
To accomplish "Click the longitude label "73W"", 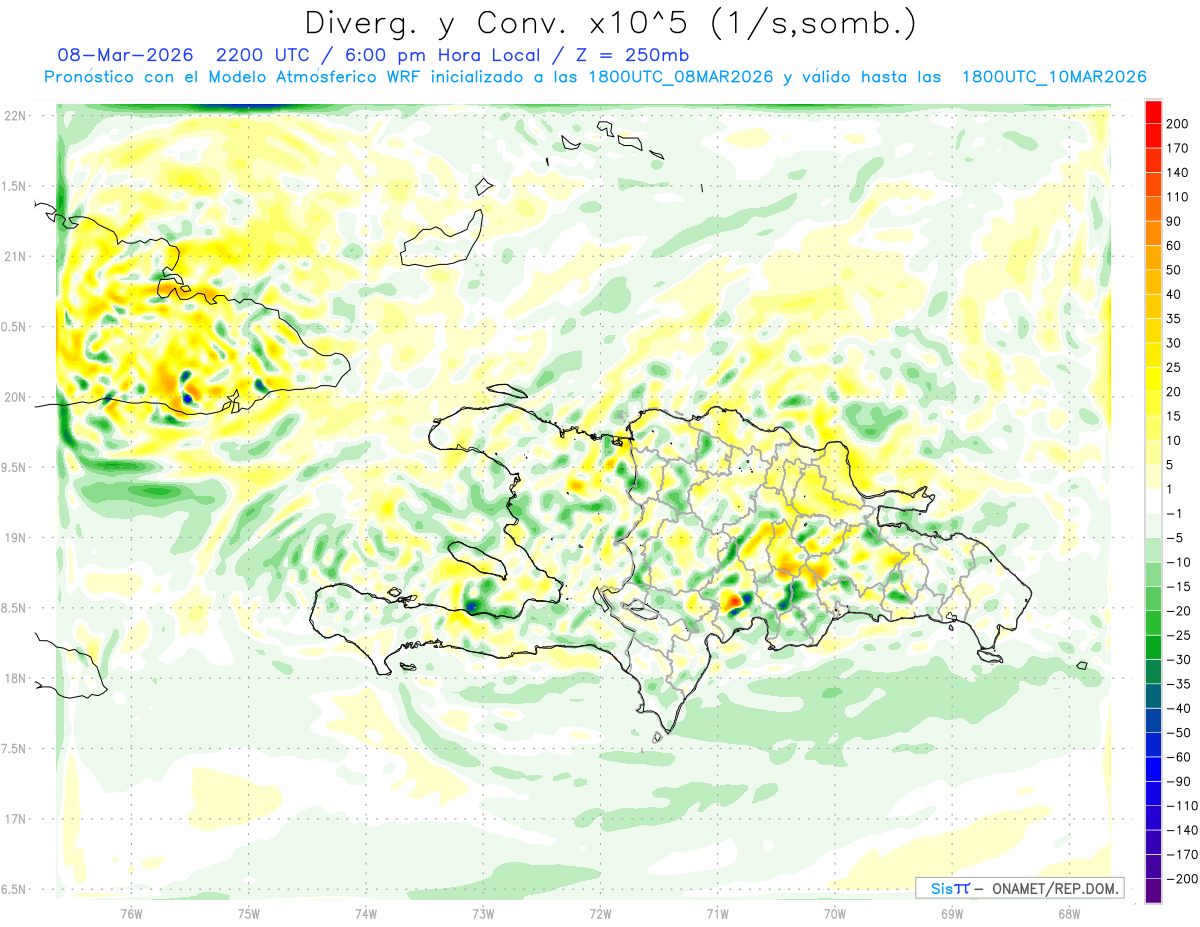I will 483,913.
